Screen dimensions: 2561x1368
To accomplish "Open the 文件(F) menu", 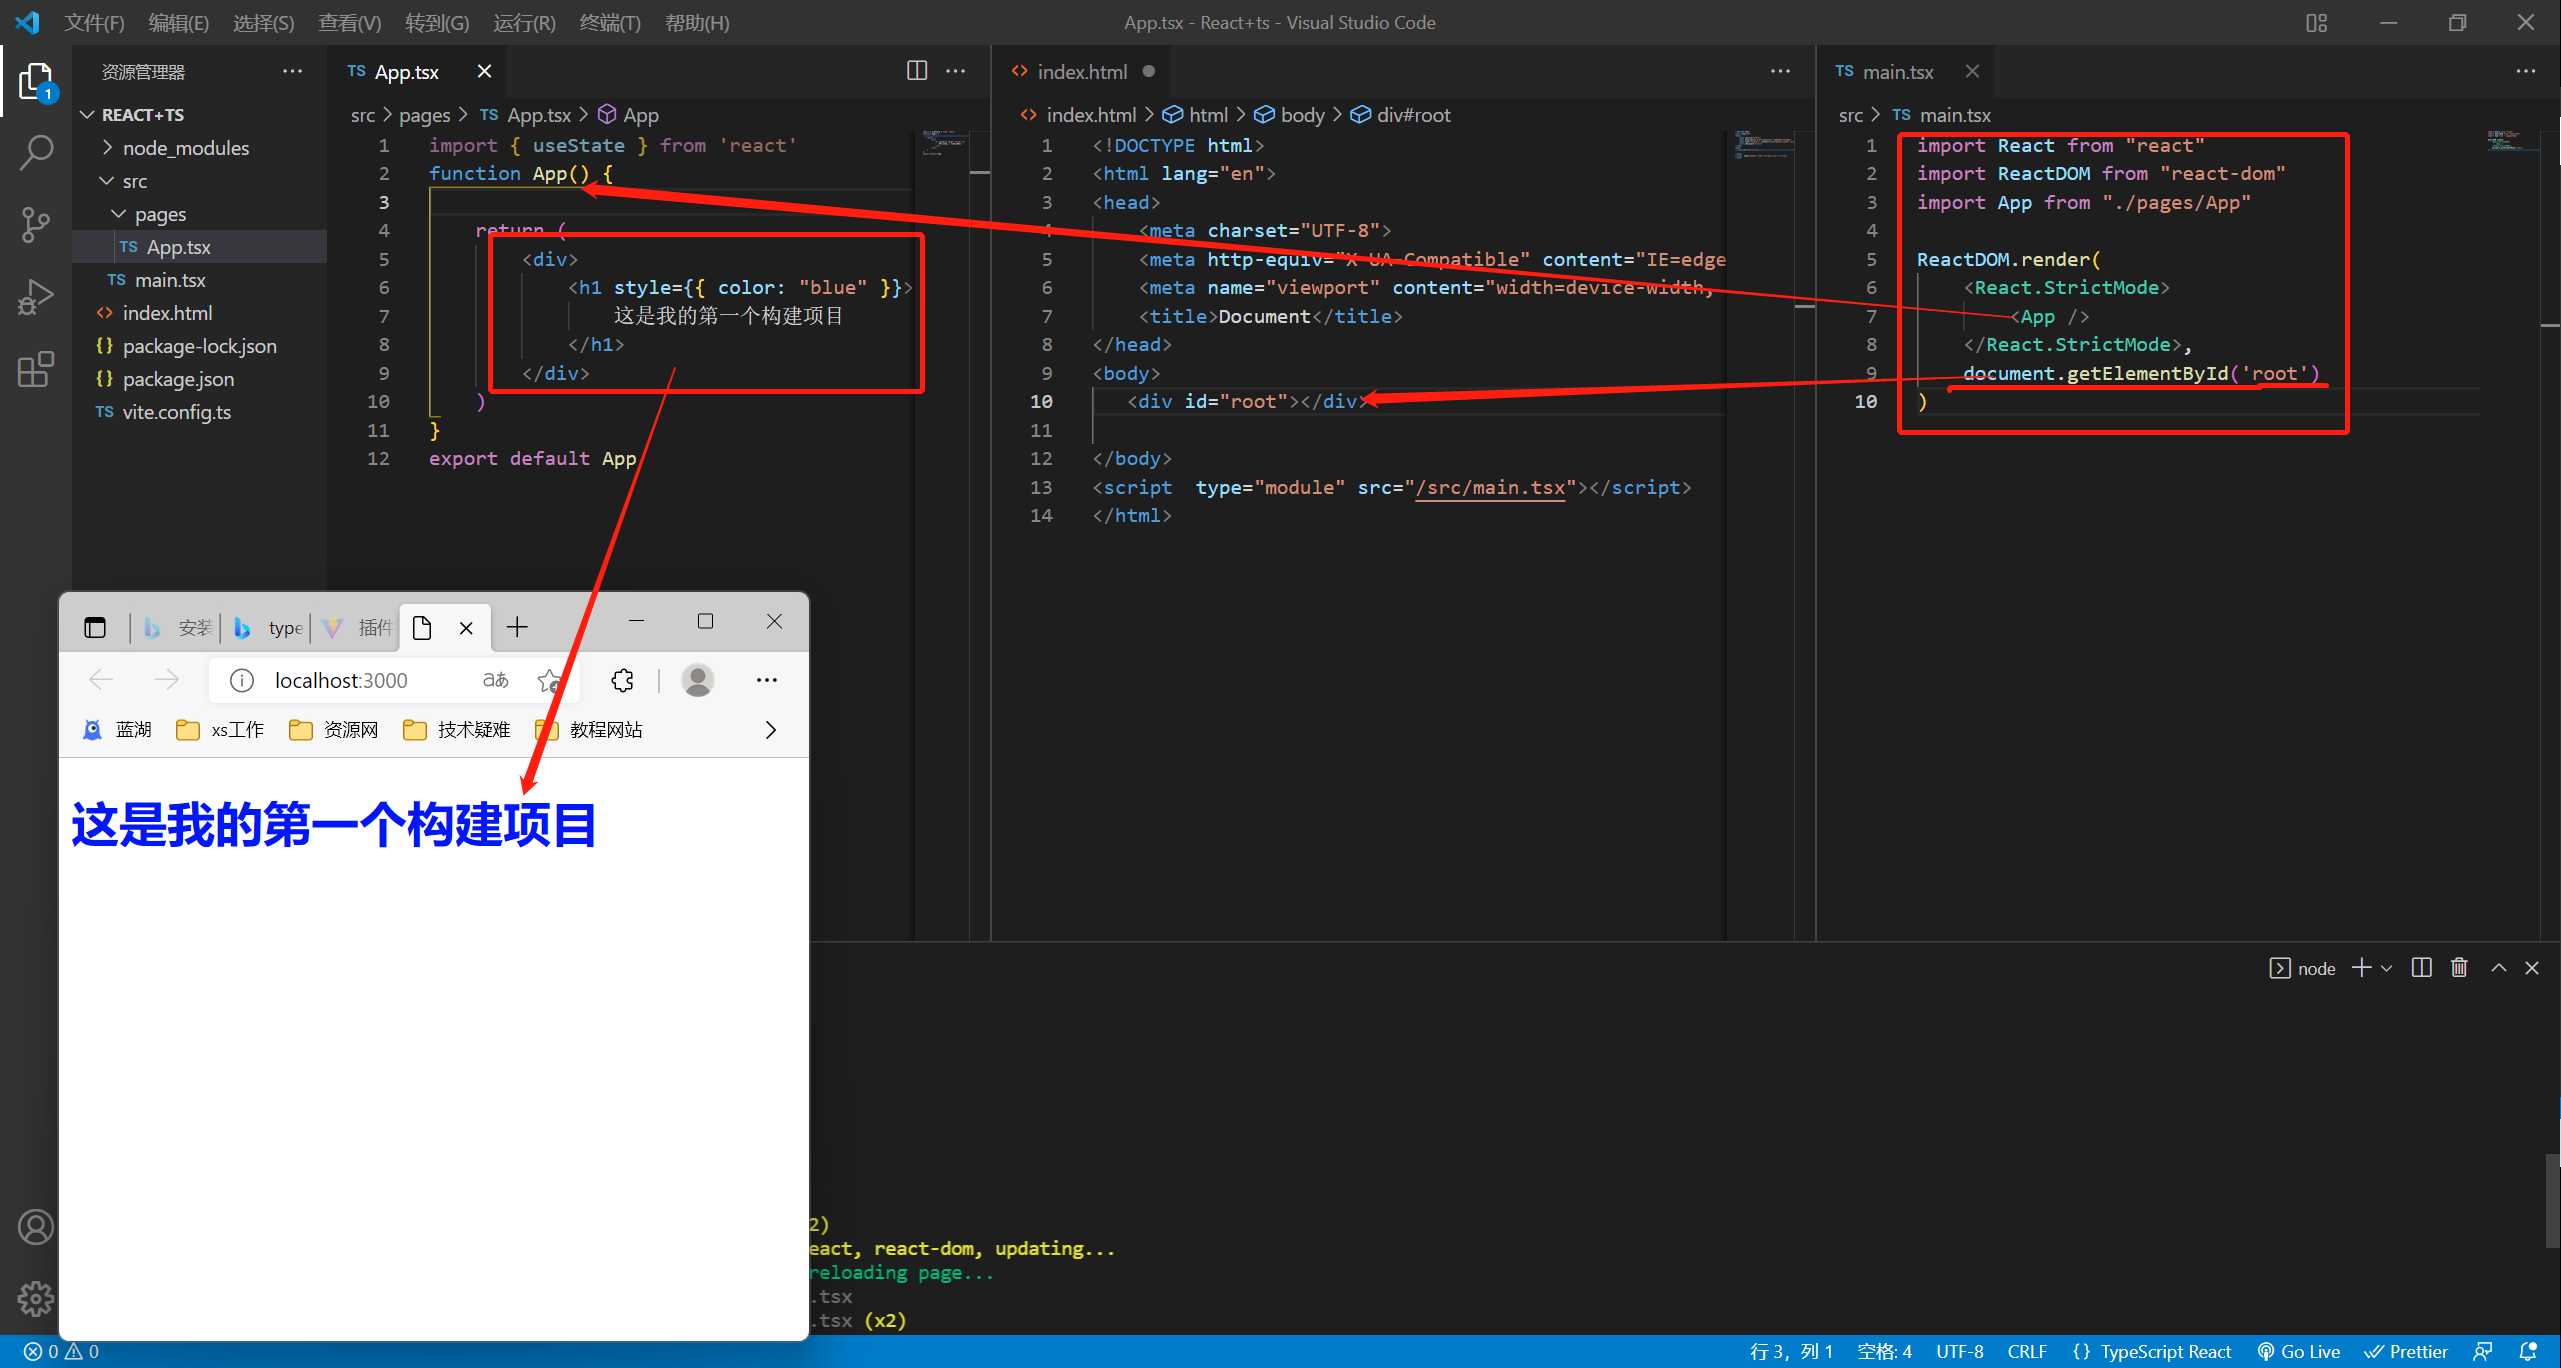I will tap(95, 22).
